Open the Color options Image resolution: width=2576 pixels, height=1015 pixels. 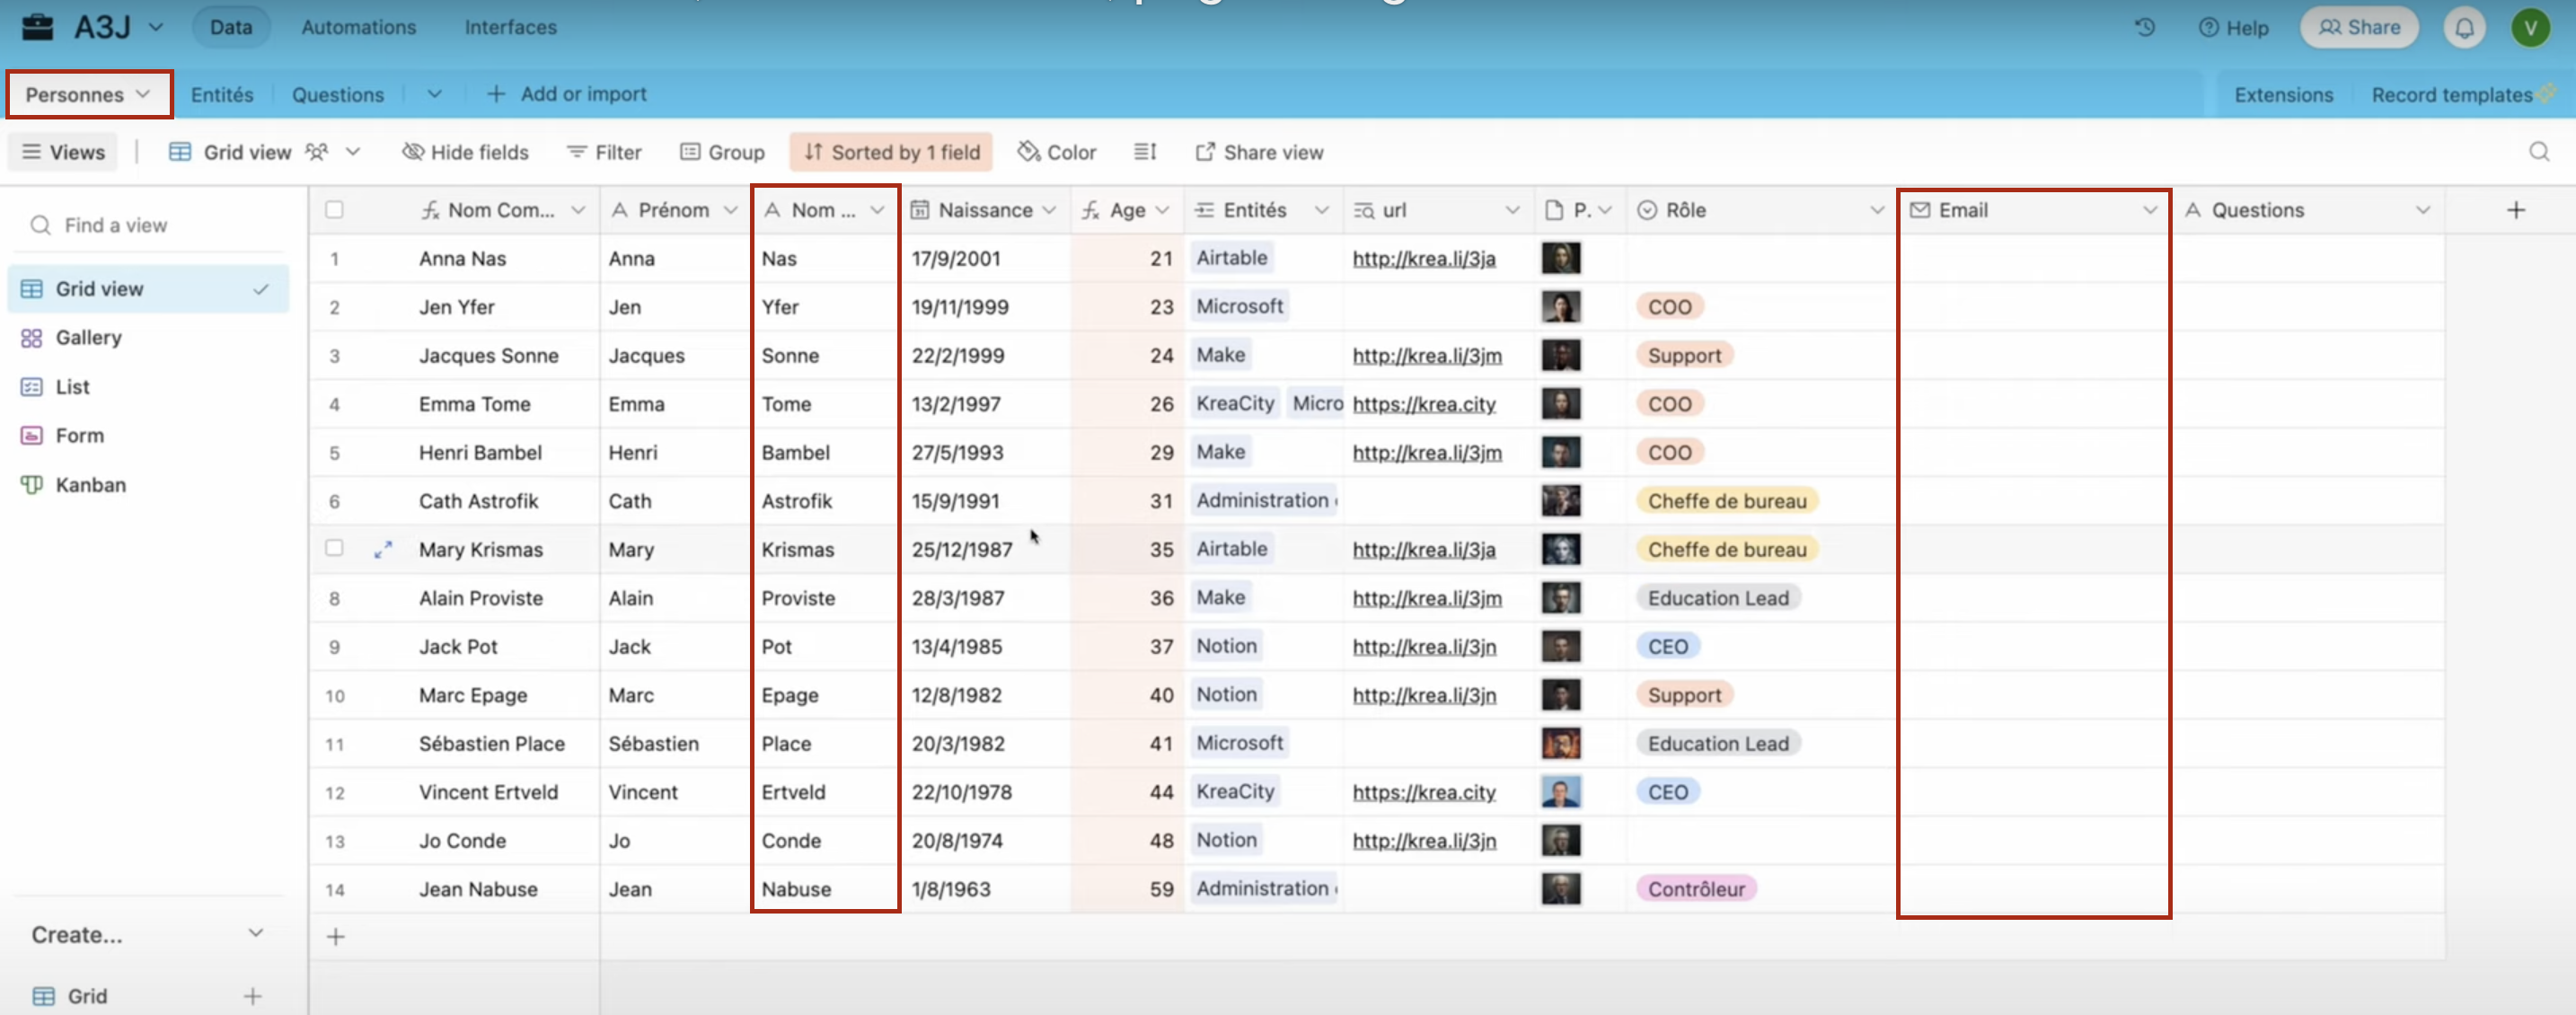coord(1056,152)
